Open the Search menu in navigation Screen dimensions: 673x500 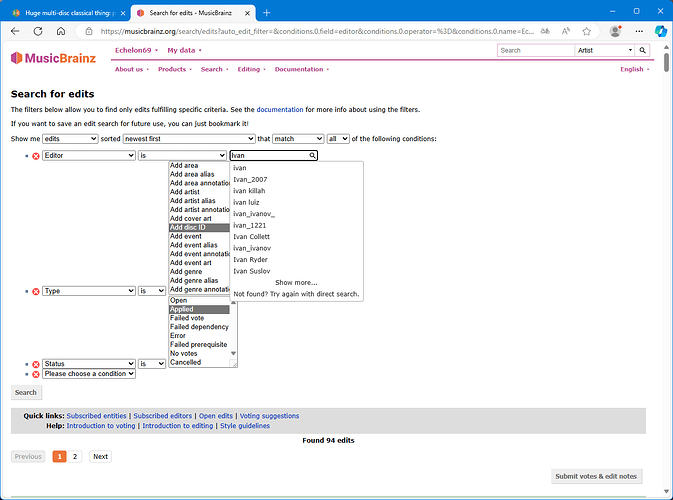(215, 69)
